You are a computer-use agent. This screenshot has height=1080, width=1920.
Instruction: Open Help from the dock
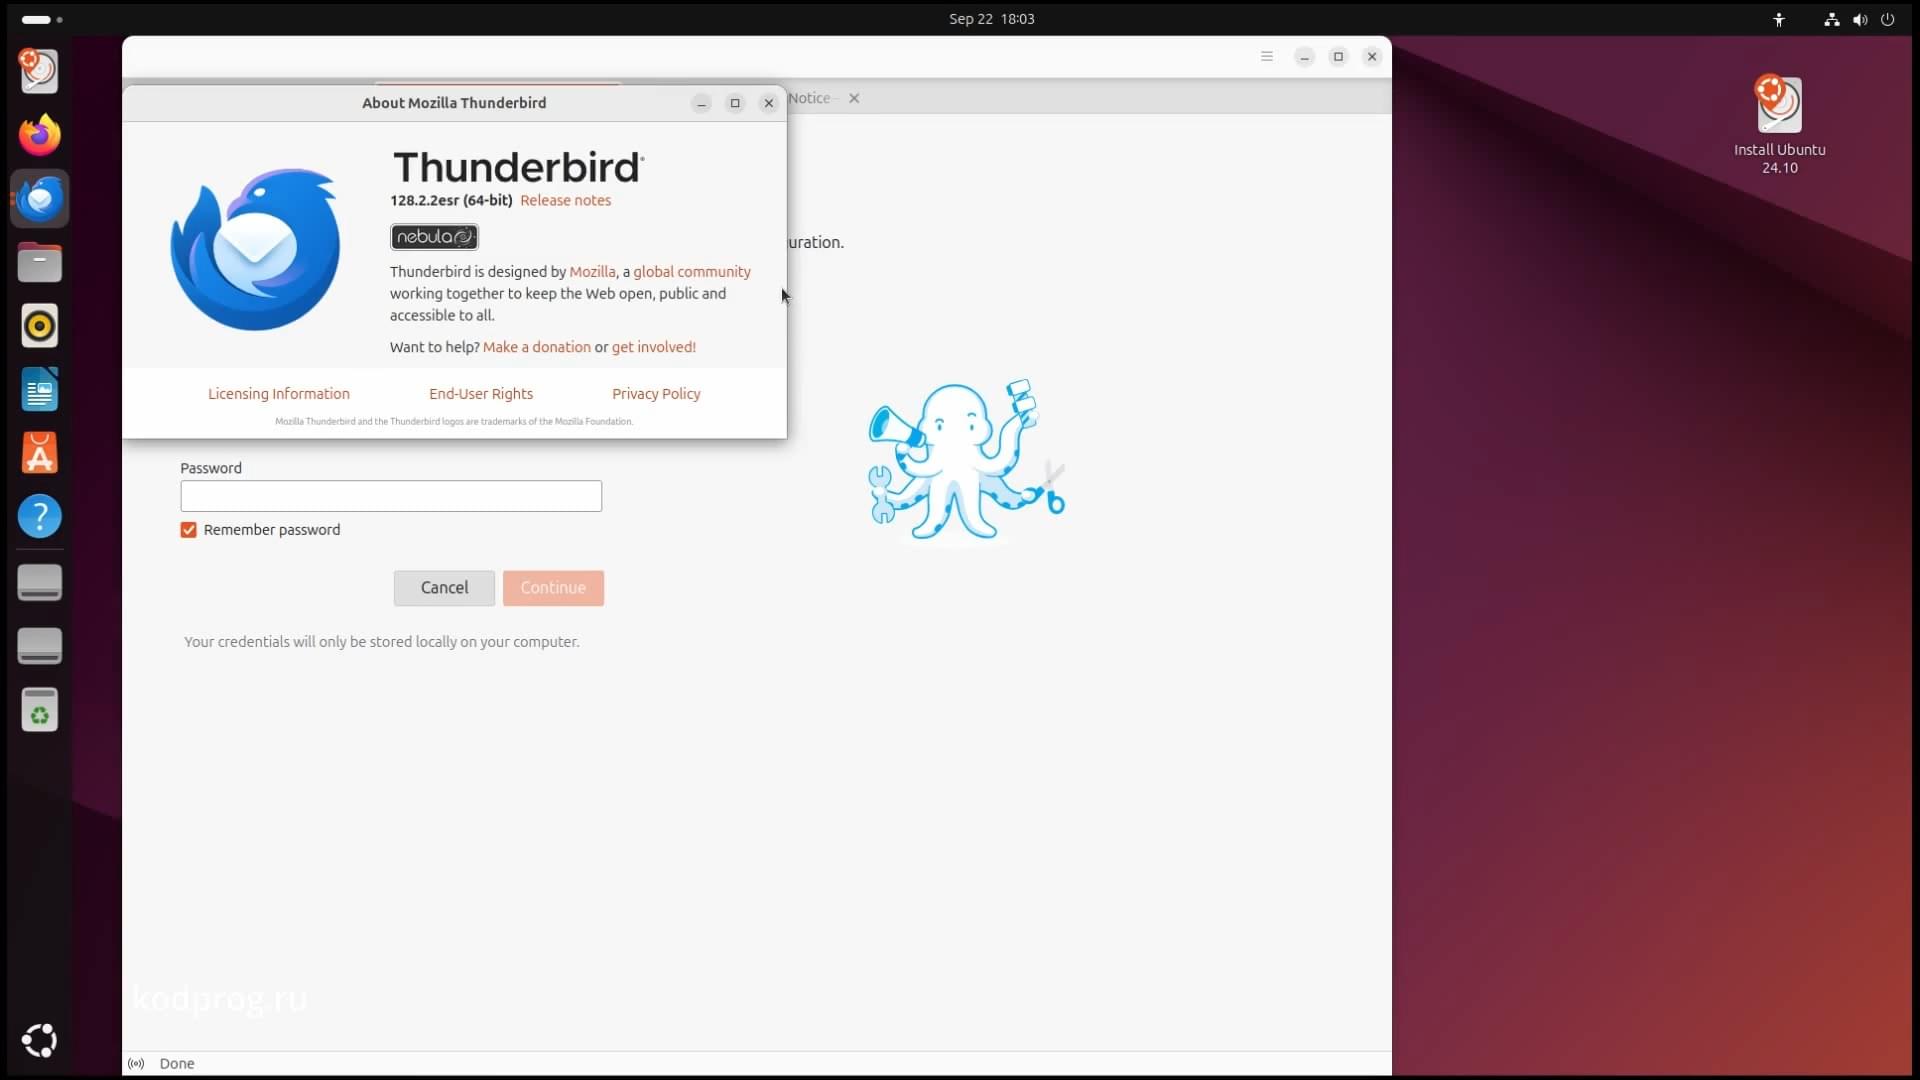pos(39,517)
